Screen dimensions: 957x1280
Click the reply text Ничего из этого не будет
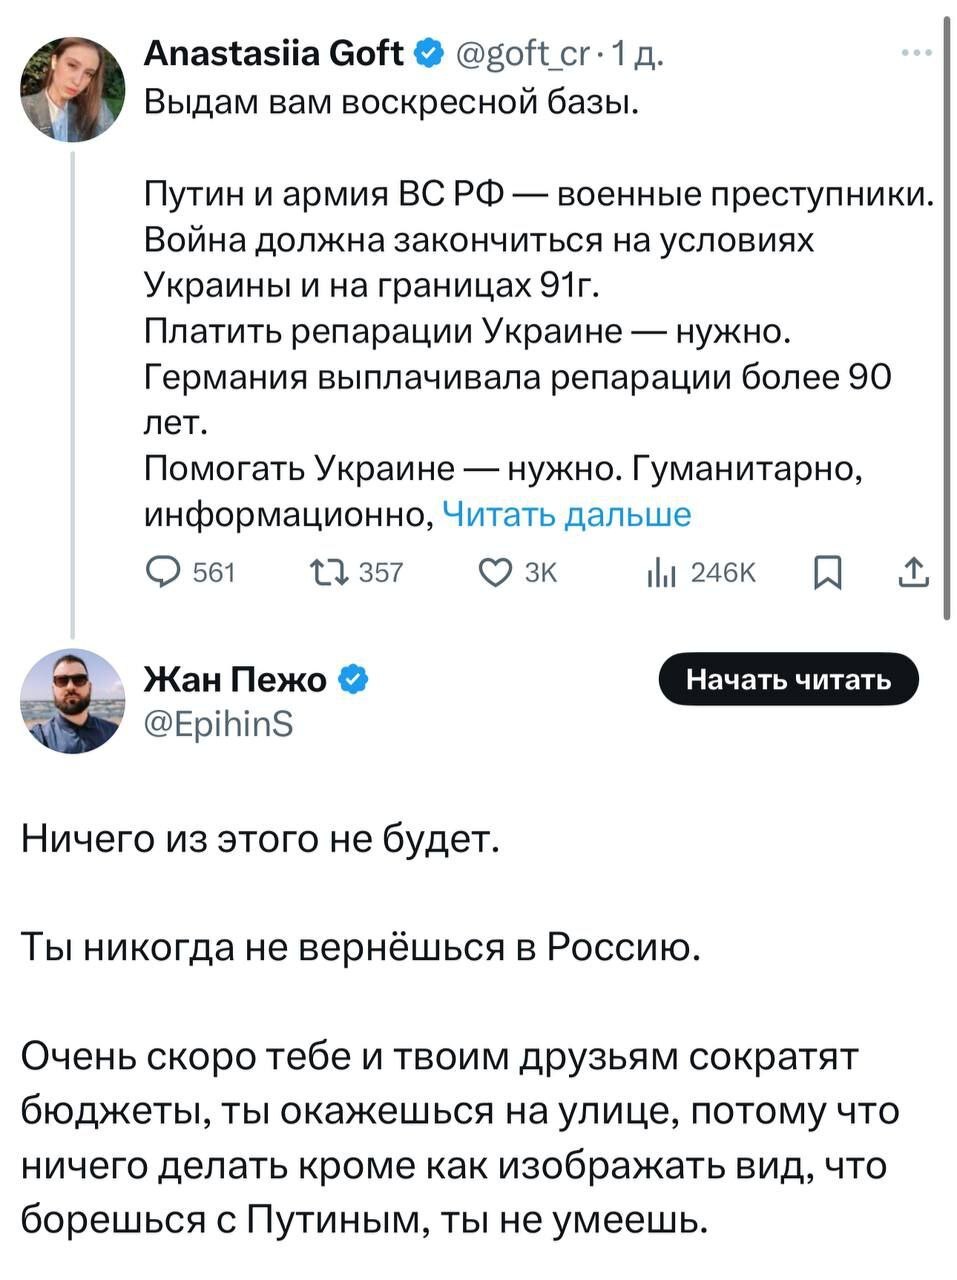pos(260,838)
